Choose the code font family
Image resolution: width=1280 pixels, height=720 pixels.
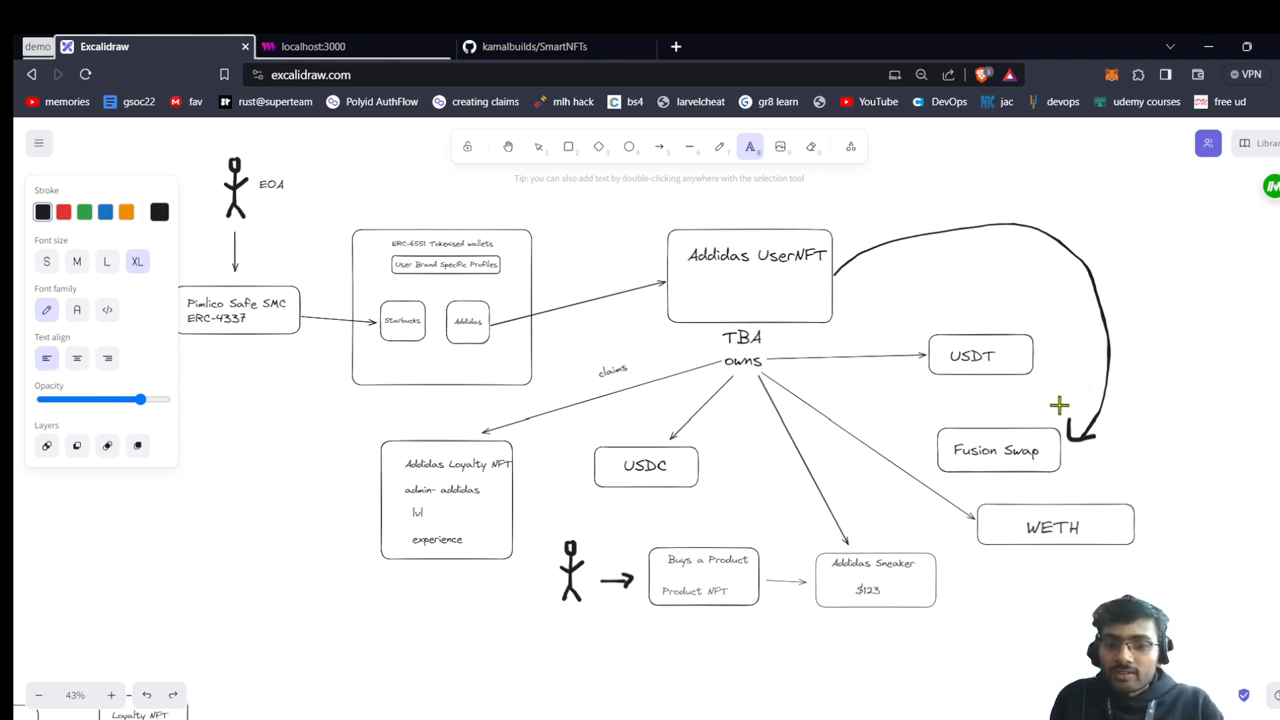107,310
